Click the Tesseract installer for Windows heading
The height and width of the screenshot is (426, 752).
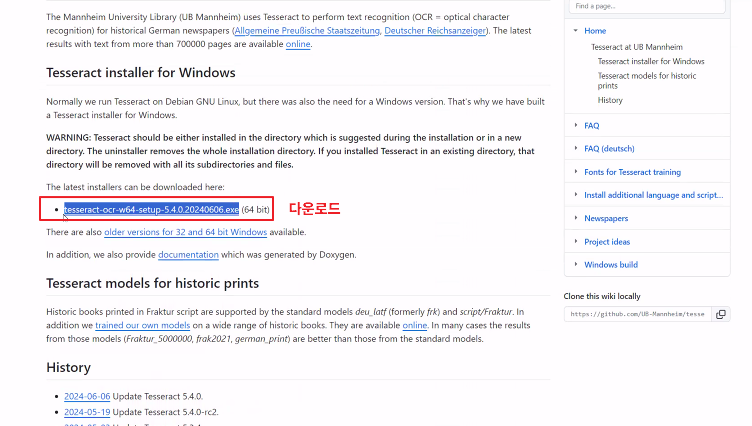[141, 72]
